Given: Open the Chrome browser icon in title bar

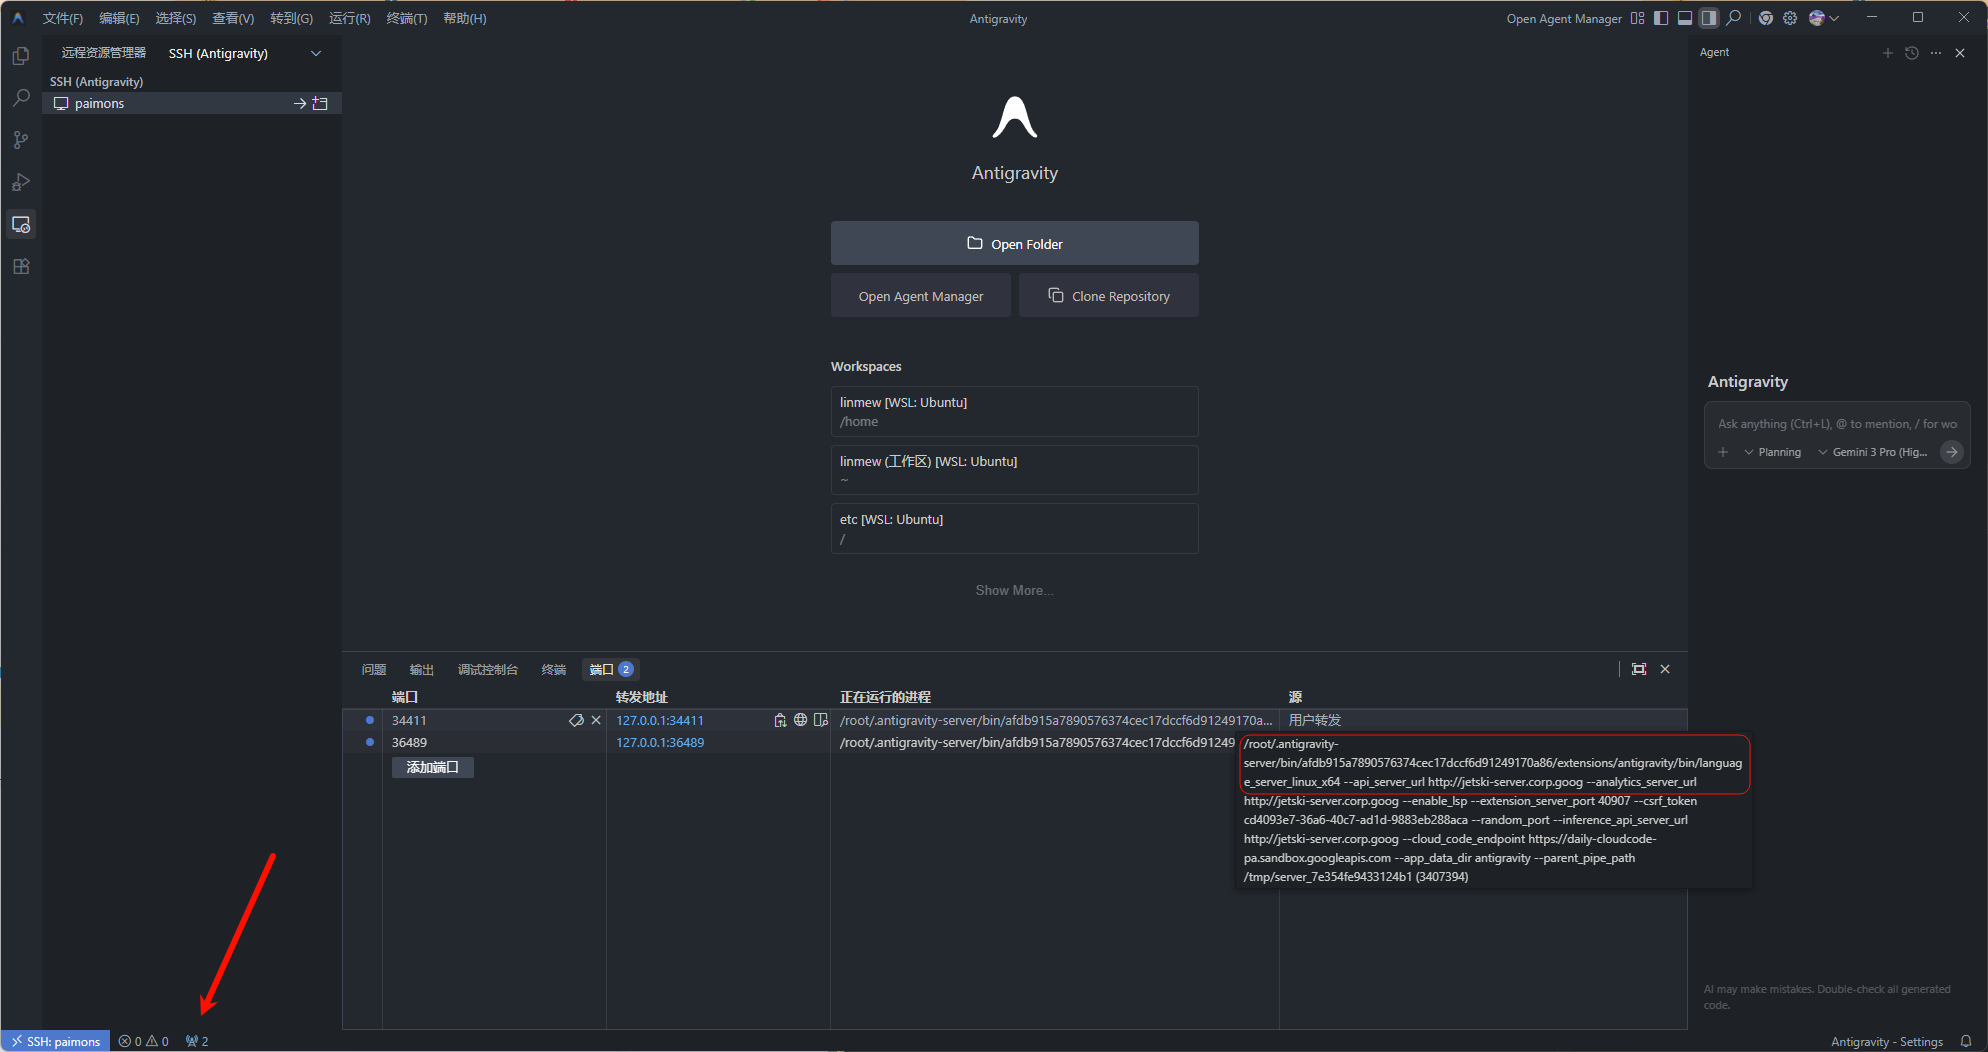Looking at the screenshot, I should coord(1766,18).
